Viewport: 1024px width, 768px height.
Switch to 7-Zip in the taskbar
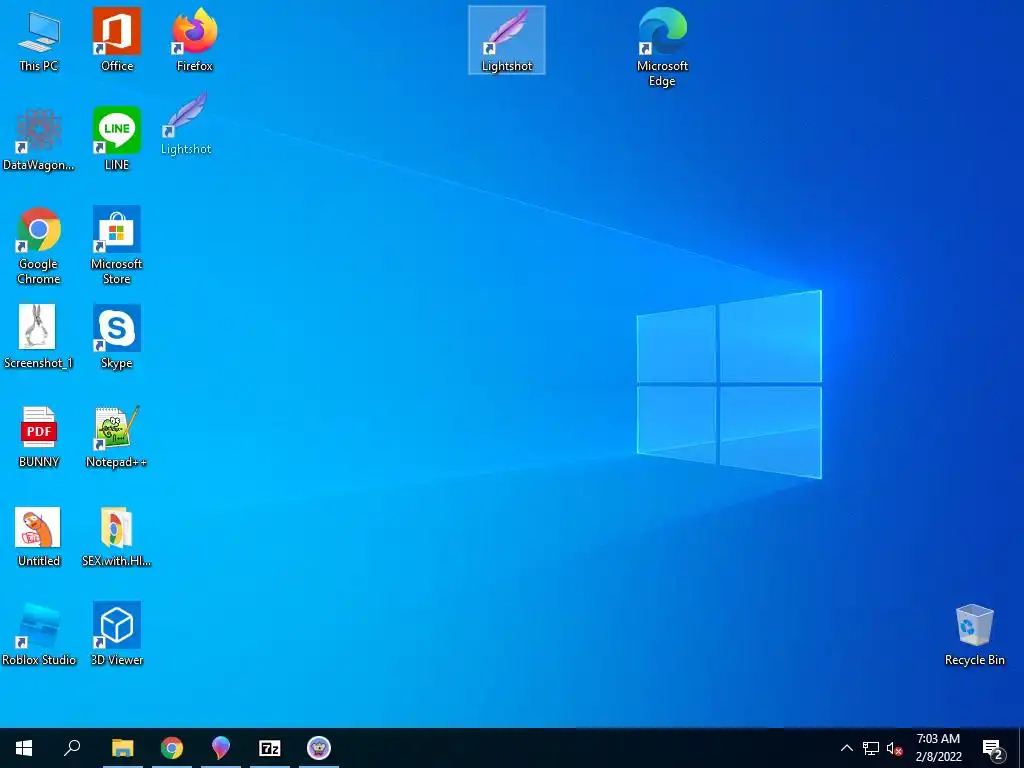point(270,748)
